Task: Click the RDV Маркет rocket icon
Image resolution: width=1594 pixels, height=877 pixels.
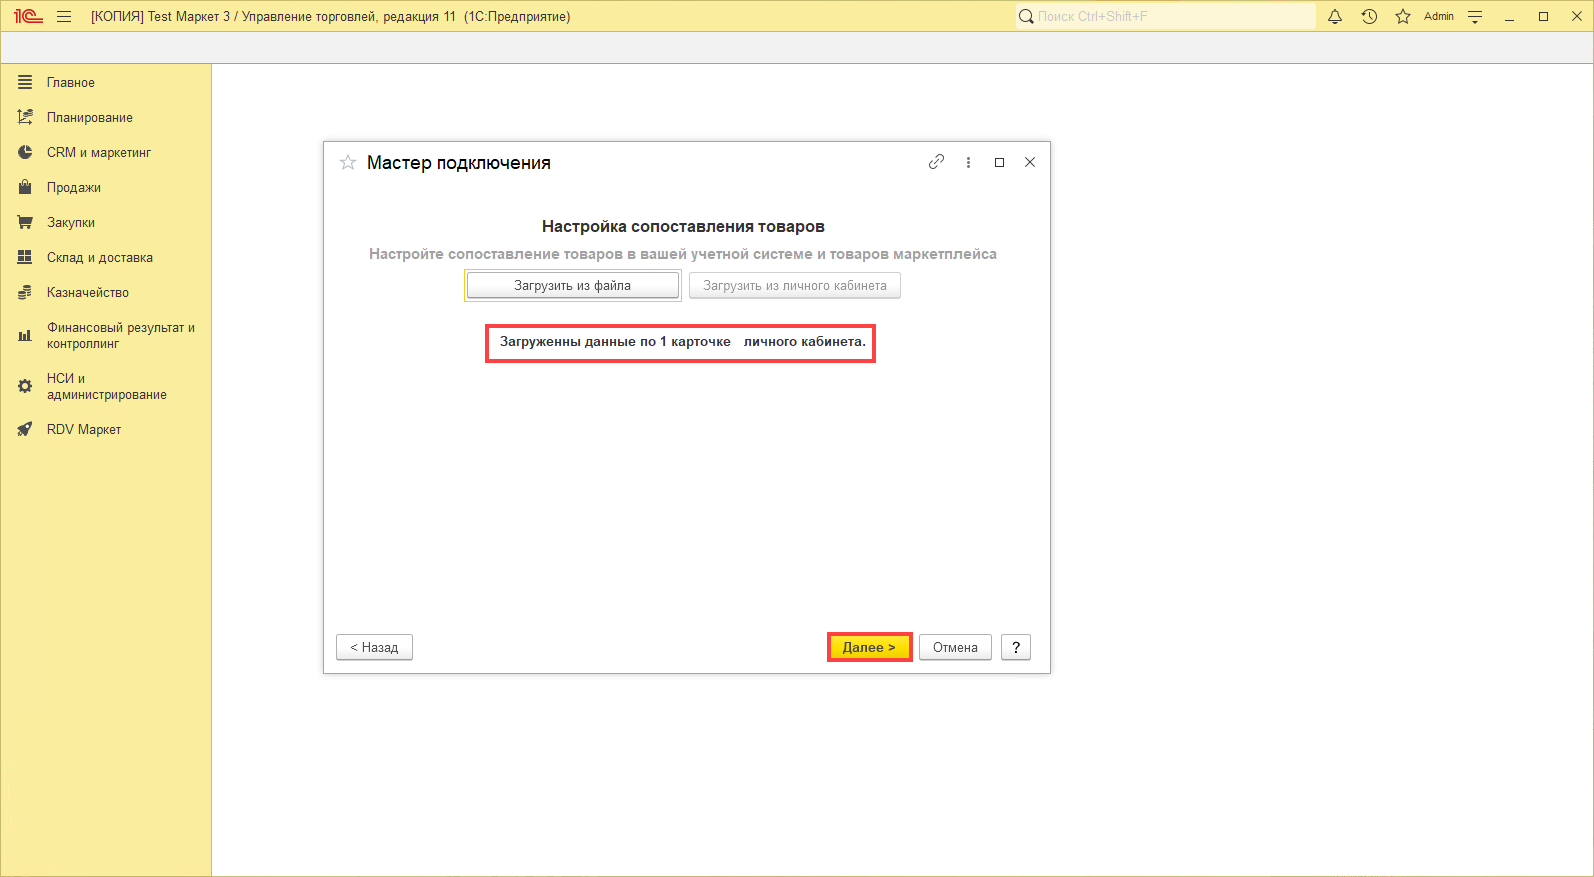Action: (25, 429)
